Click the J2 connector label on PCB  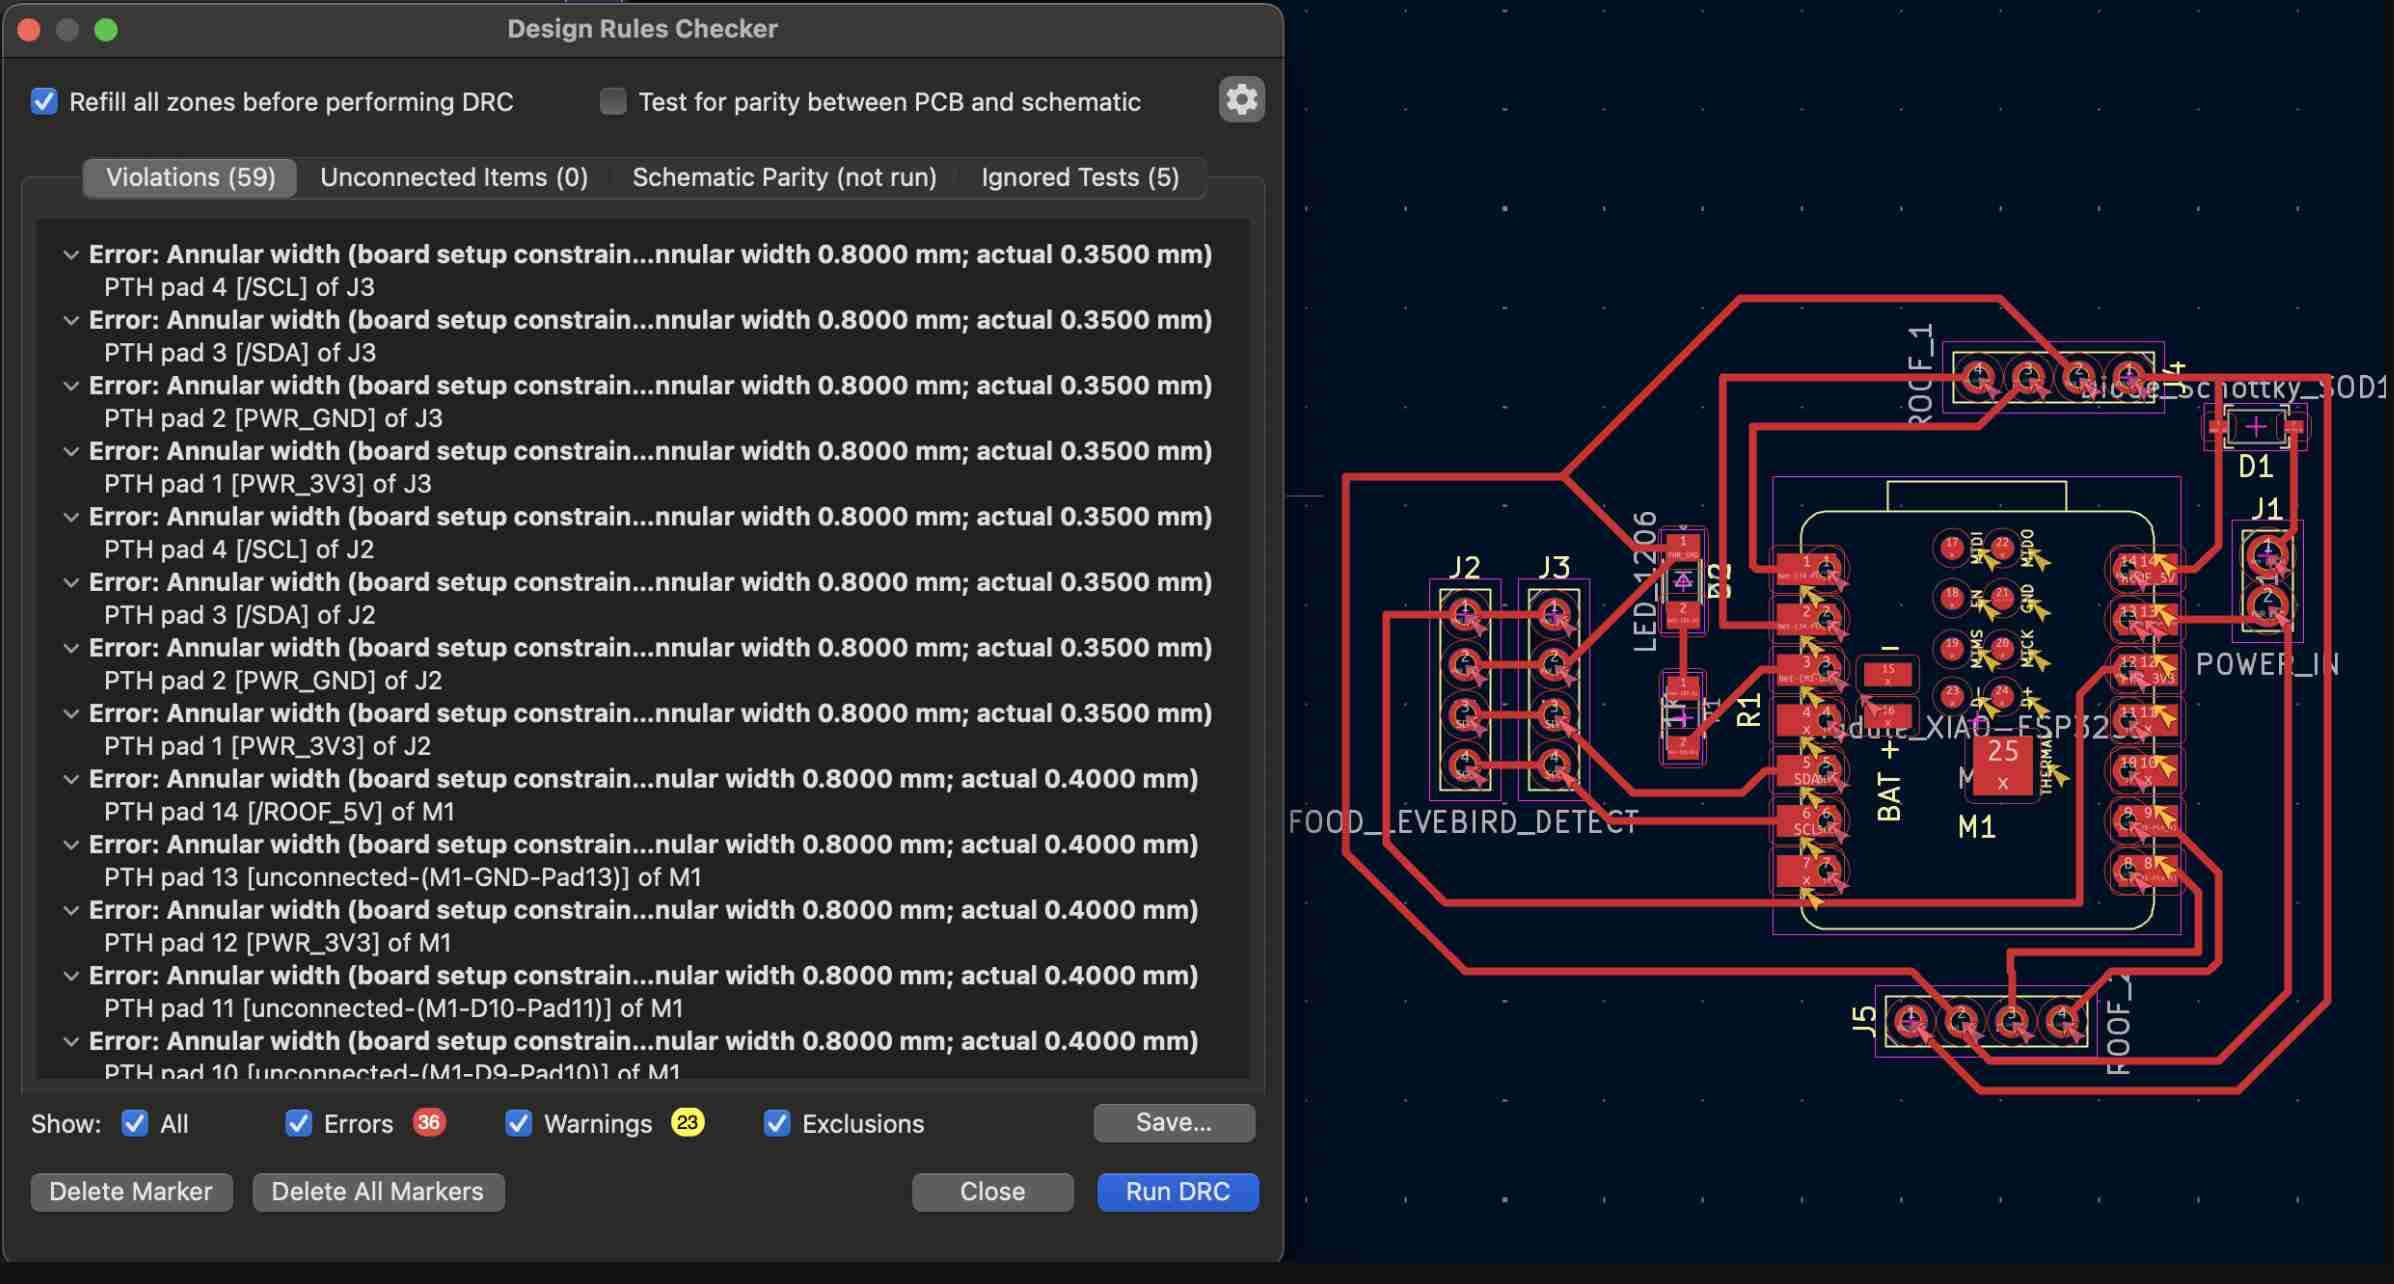[x=1464, y=568]
